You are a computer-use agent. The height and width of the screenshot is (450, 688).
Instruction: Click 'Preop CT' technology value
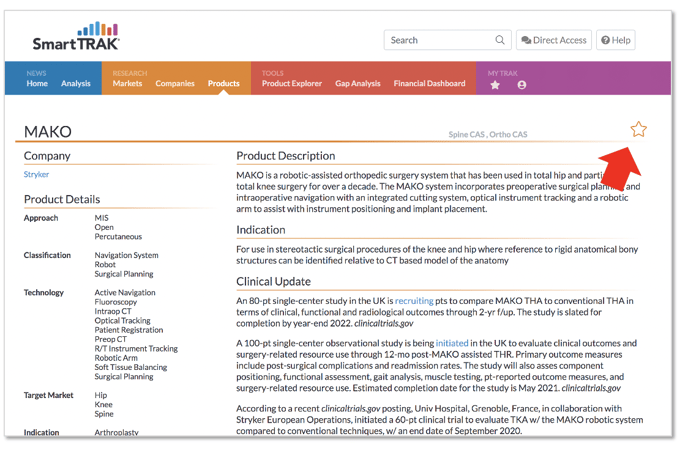coord(111,339)
